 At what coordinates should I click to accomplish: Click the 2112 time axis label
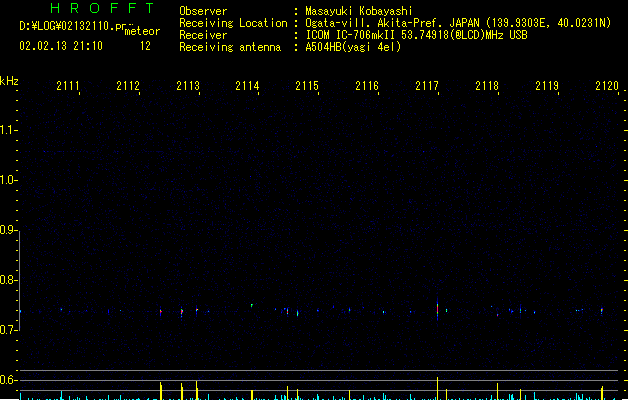(x=128, y=86)
